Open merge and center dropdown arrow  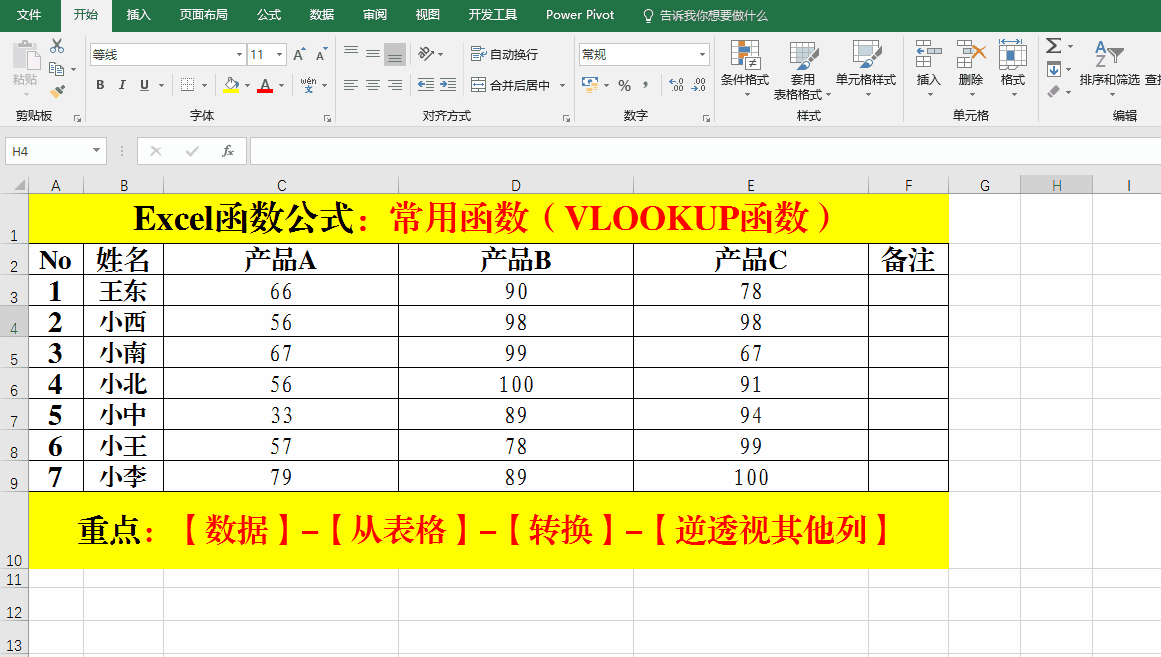(563, 85)
